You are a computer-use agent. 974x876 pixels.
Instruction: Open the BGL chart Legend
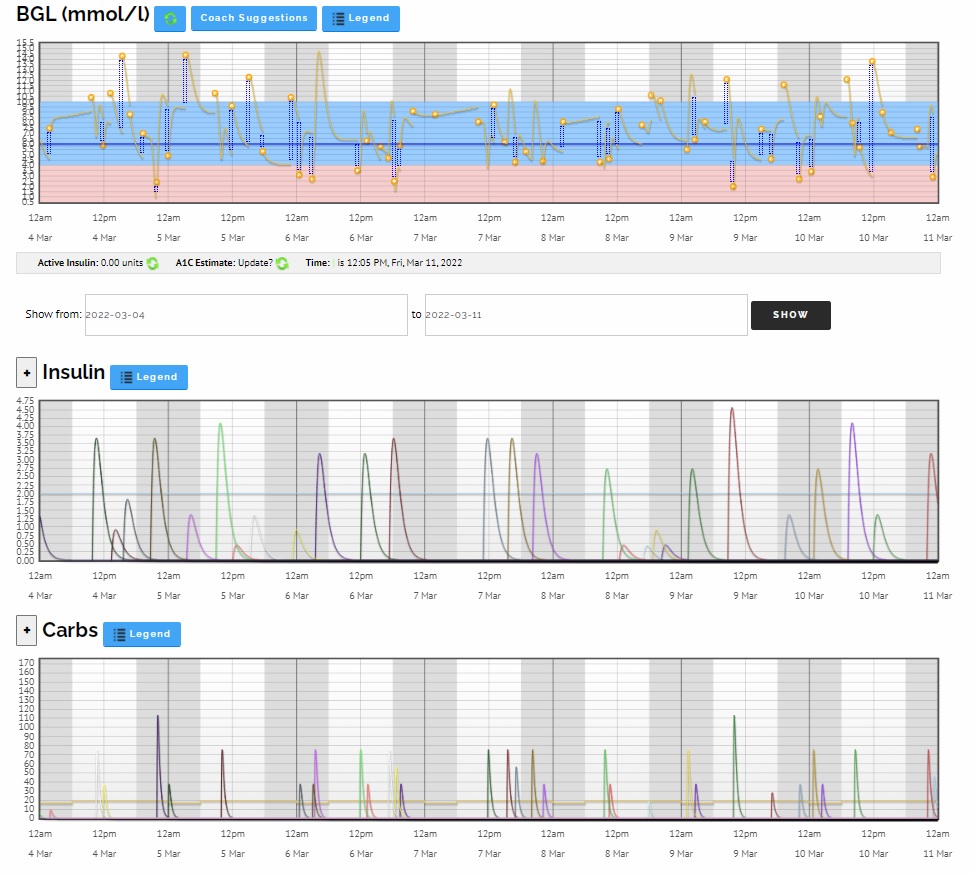(360, 19)
